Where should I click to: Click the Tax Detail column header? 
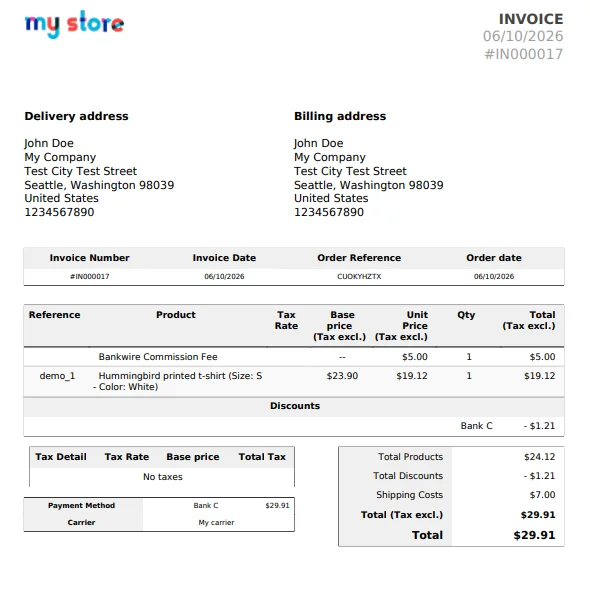(61, 457)
